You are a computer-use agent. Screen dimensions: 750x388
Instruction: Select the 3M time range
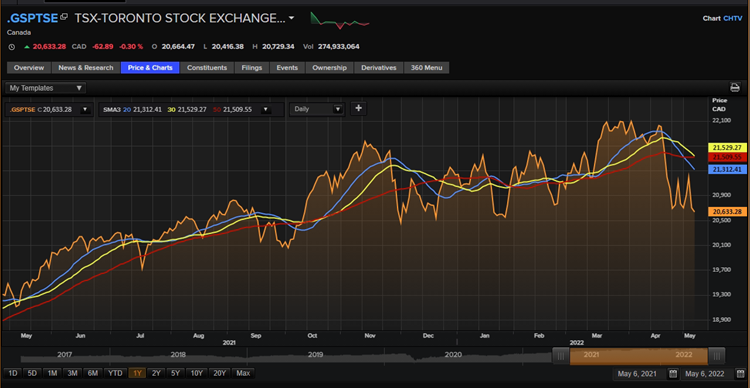[x=73, y=373]
